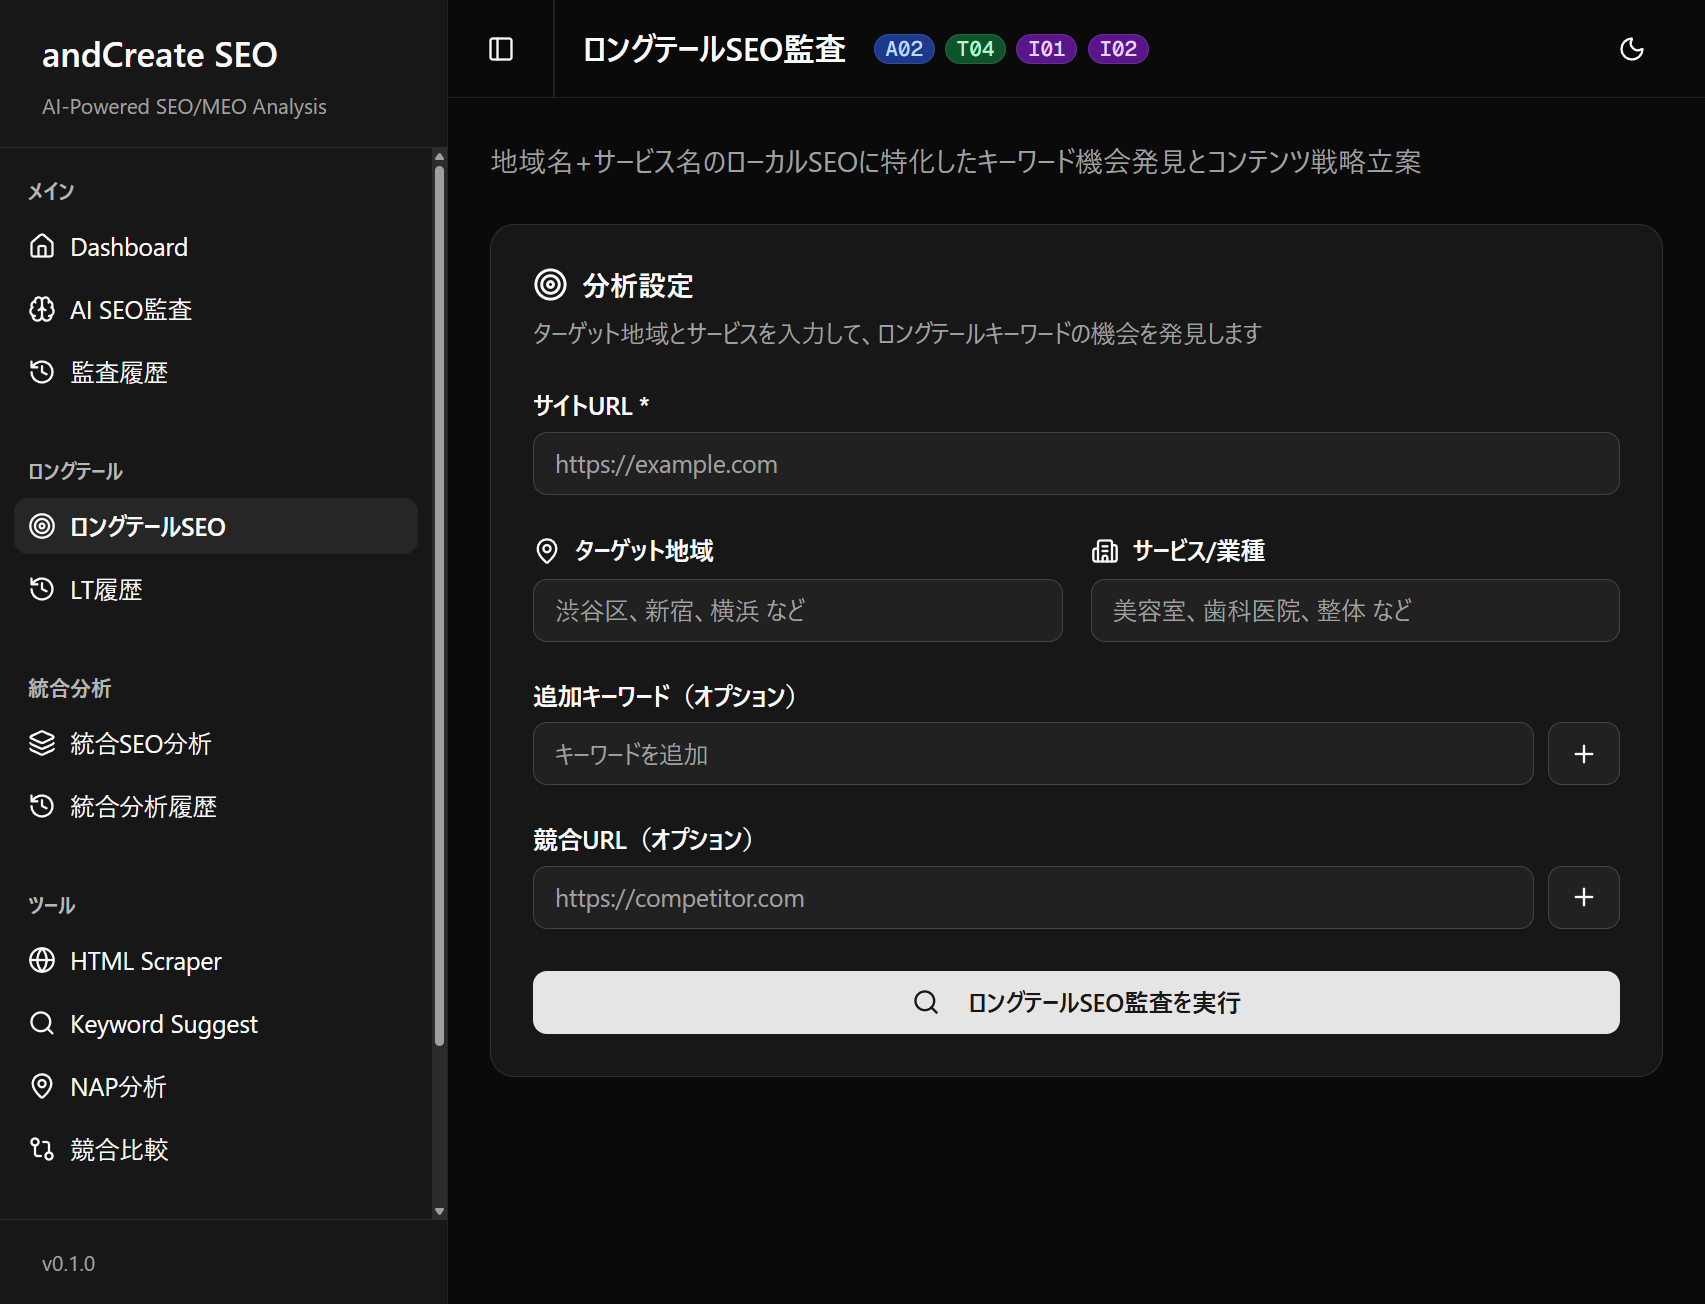Click the HTML Scraper globe icon
The image size is (1705, 1304).
click(x=41, y=960)
